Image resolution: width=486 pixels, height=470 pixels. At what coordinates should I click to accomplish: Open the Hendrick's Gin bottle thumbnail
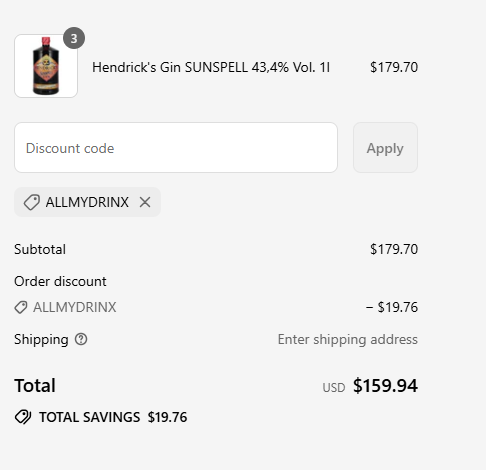coord(46,66)
